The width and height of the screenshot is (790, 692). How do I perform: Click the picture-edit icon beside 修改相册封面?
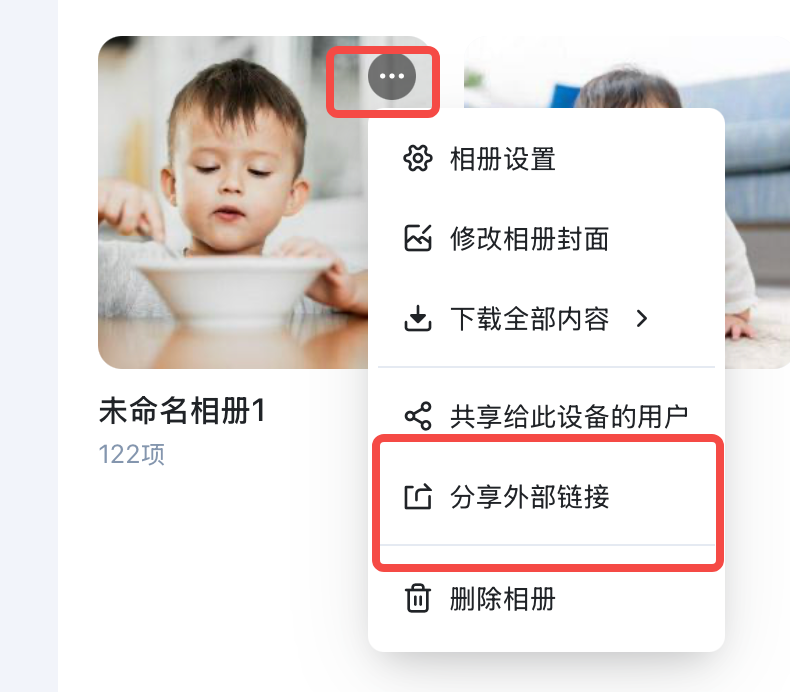pos(418,238)
